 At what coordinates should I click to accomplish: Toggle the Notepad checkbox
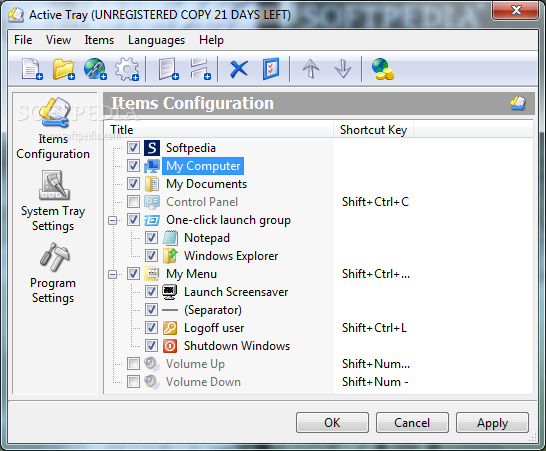coord(151,238)
